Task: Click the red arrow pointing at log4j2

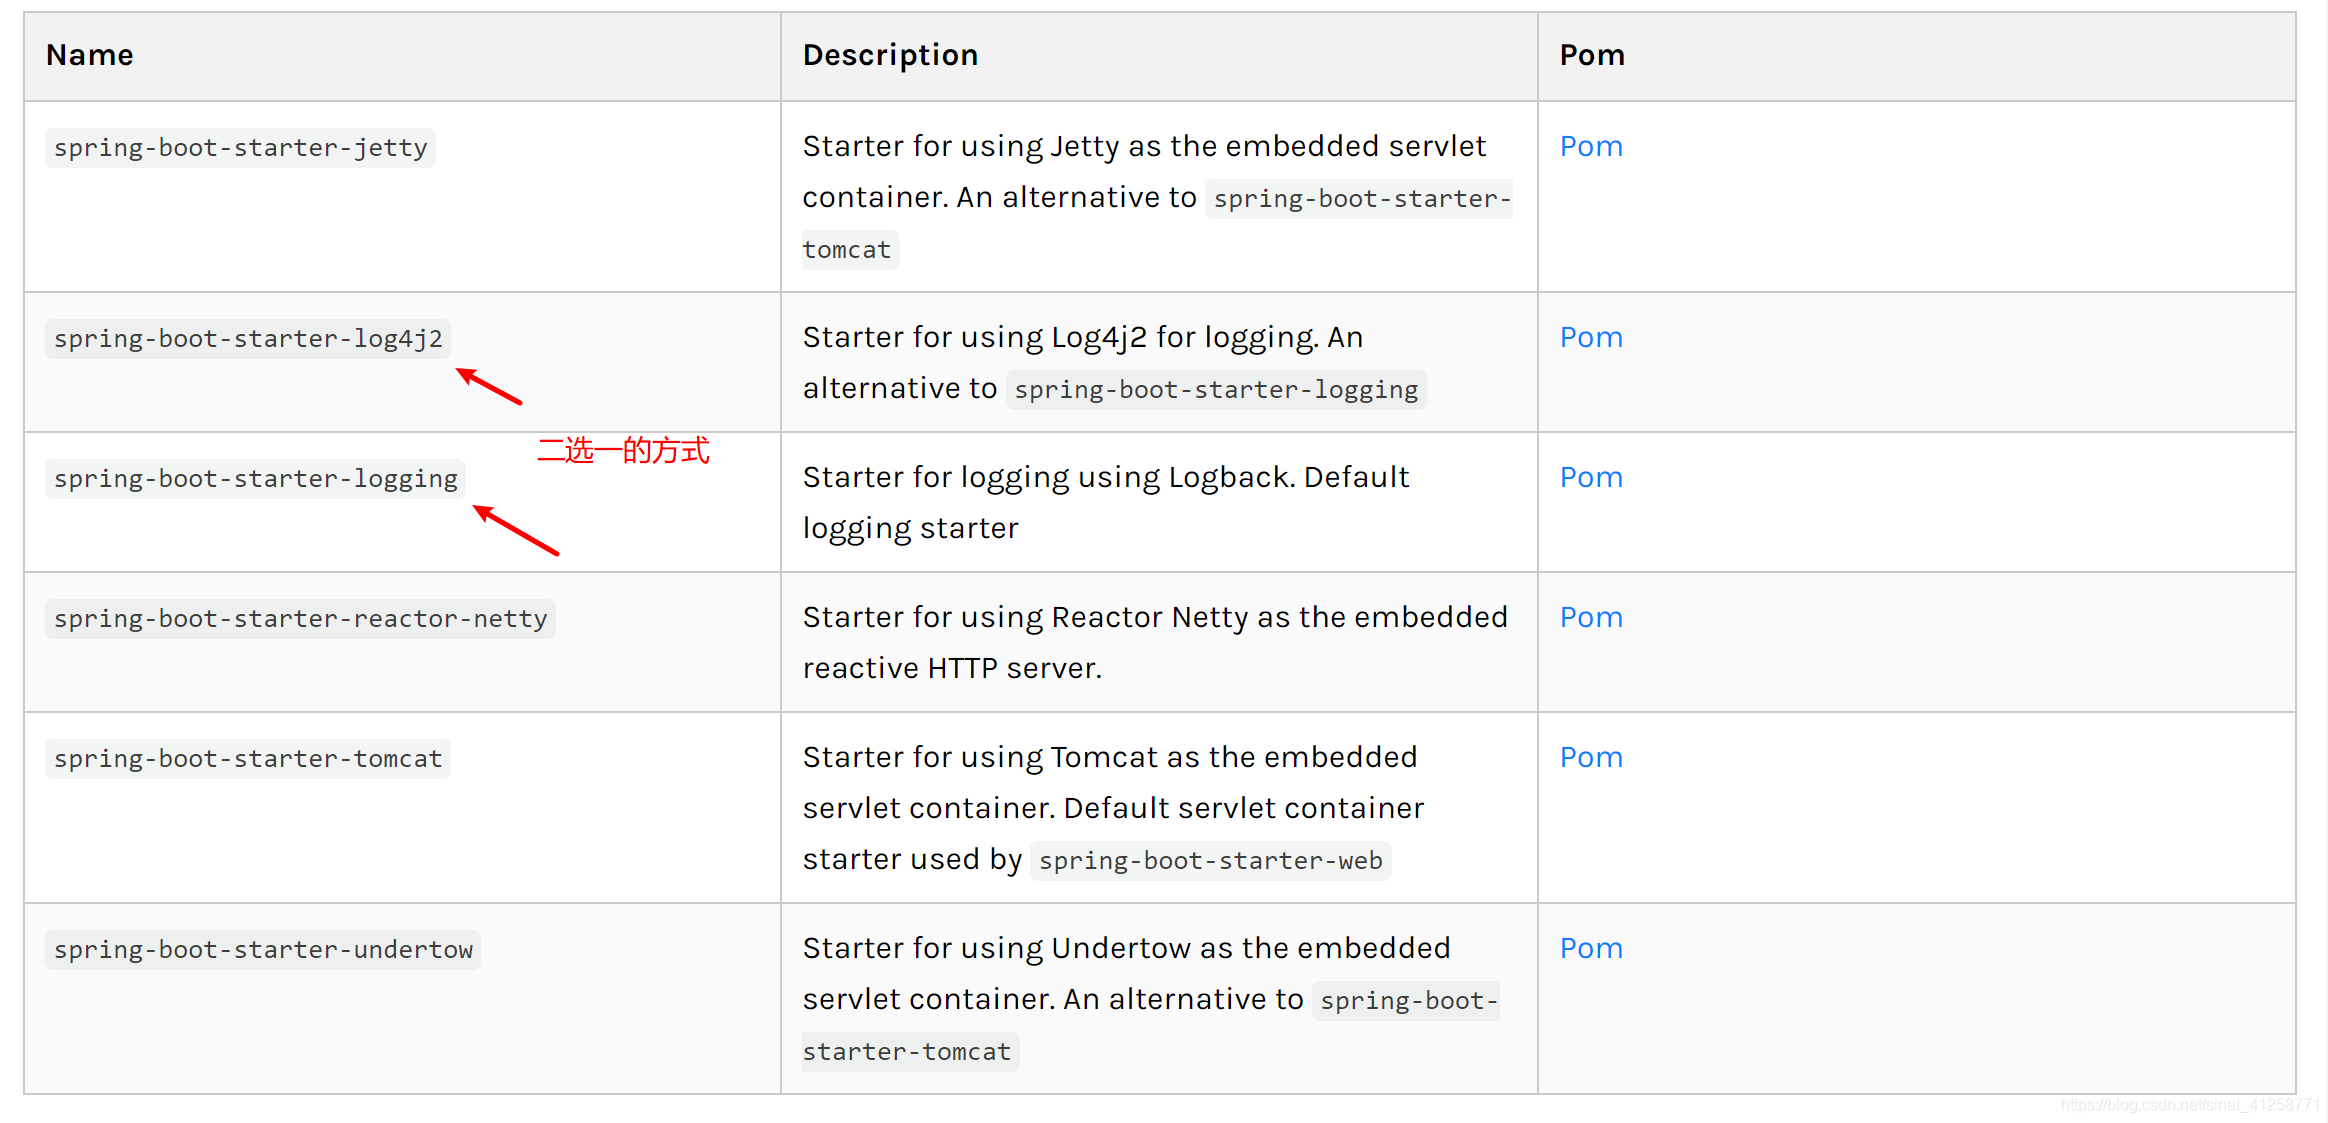Action: (489, 386)
